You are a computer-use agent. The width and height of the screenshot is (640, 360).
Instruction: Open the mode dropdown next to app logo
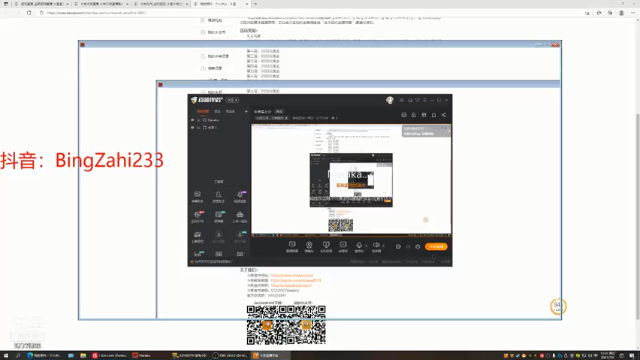[x=233, y=100]
